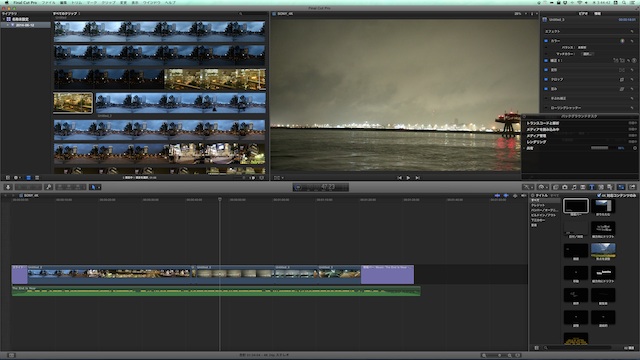Show the Effects browser
This screenshot has width=640, height=360.
pos(556,187)
